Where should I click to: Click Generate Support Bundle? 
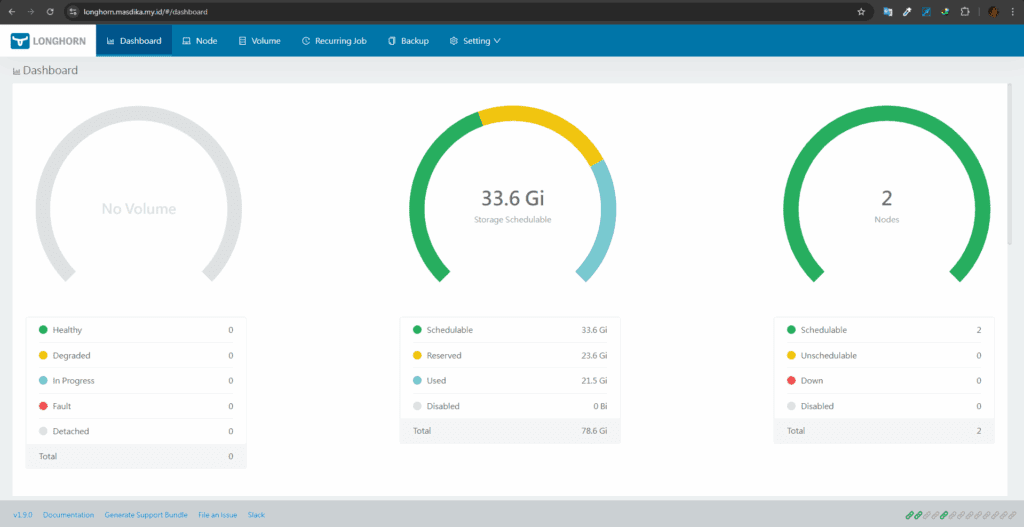click(x=146, y=515)
